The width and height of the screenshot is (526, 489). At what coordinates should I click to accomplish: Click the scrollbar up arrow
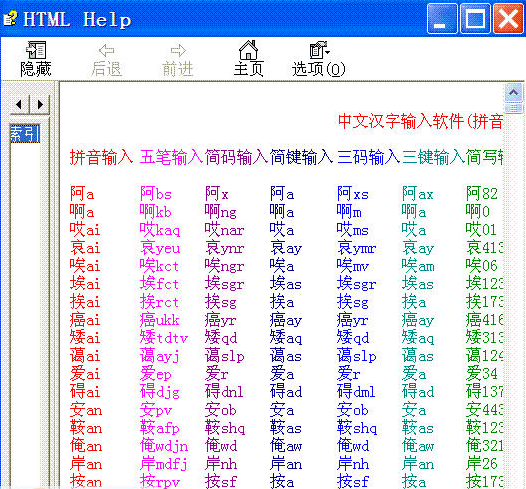coord(513,93)
